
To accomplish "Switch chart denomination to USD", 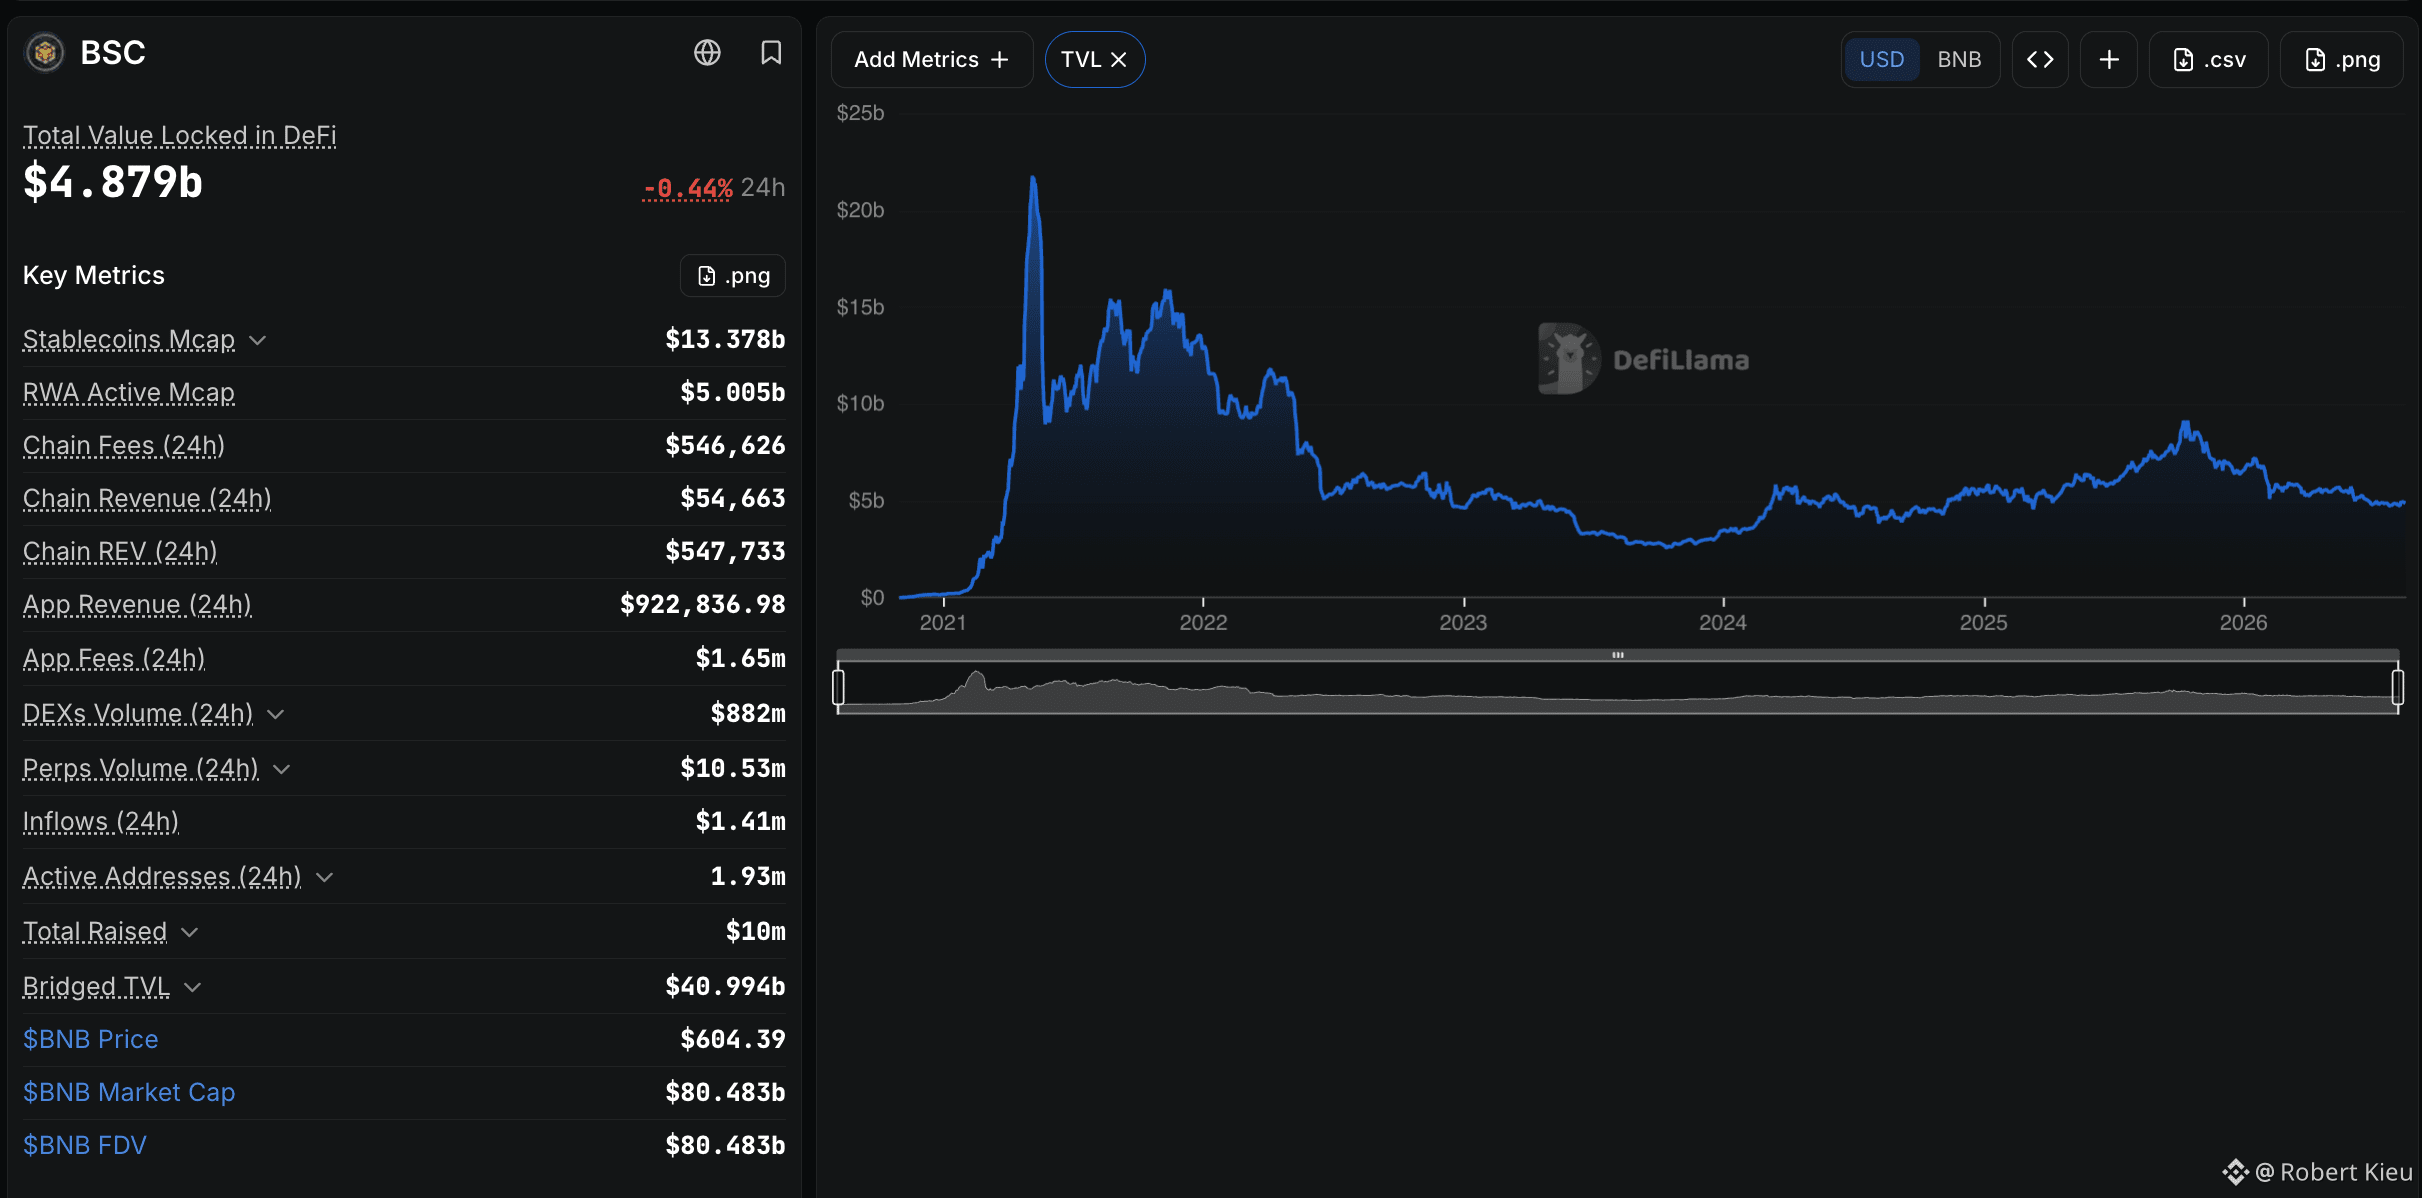I will click(x=1881, y=60).
